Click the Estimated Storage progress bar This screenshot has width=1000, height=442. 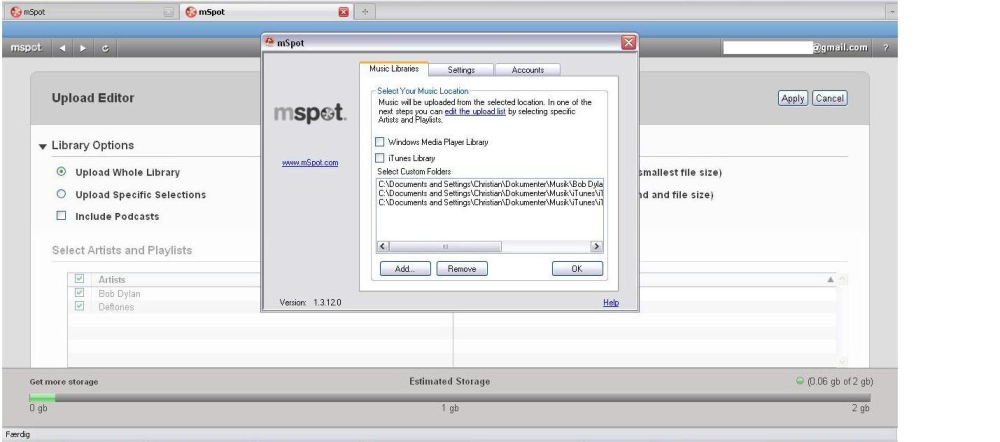(450, 397)
